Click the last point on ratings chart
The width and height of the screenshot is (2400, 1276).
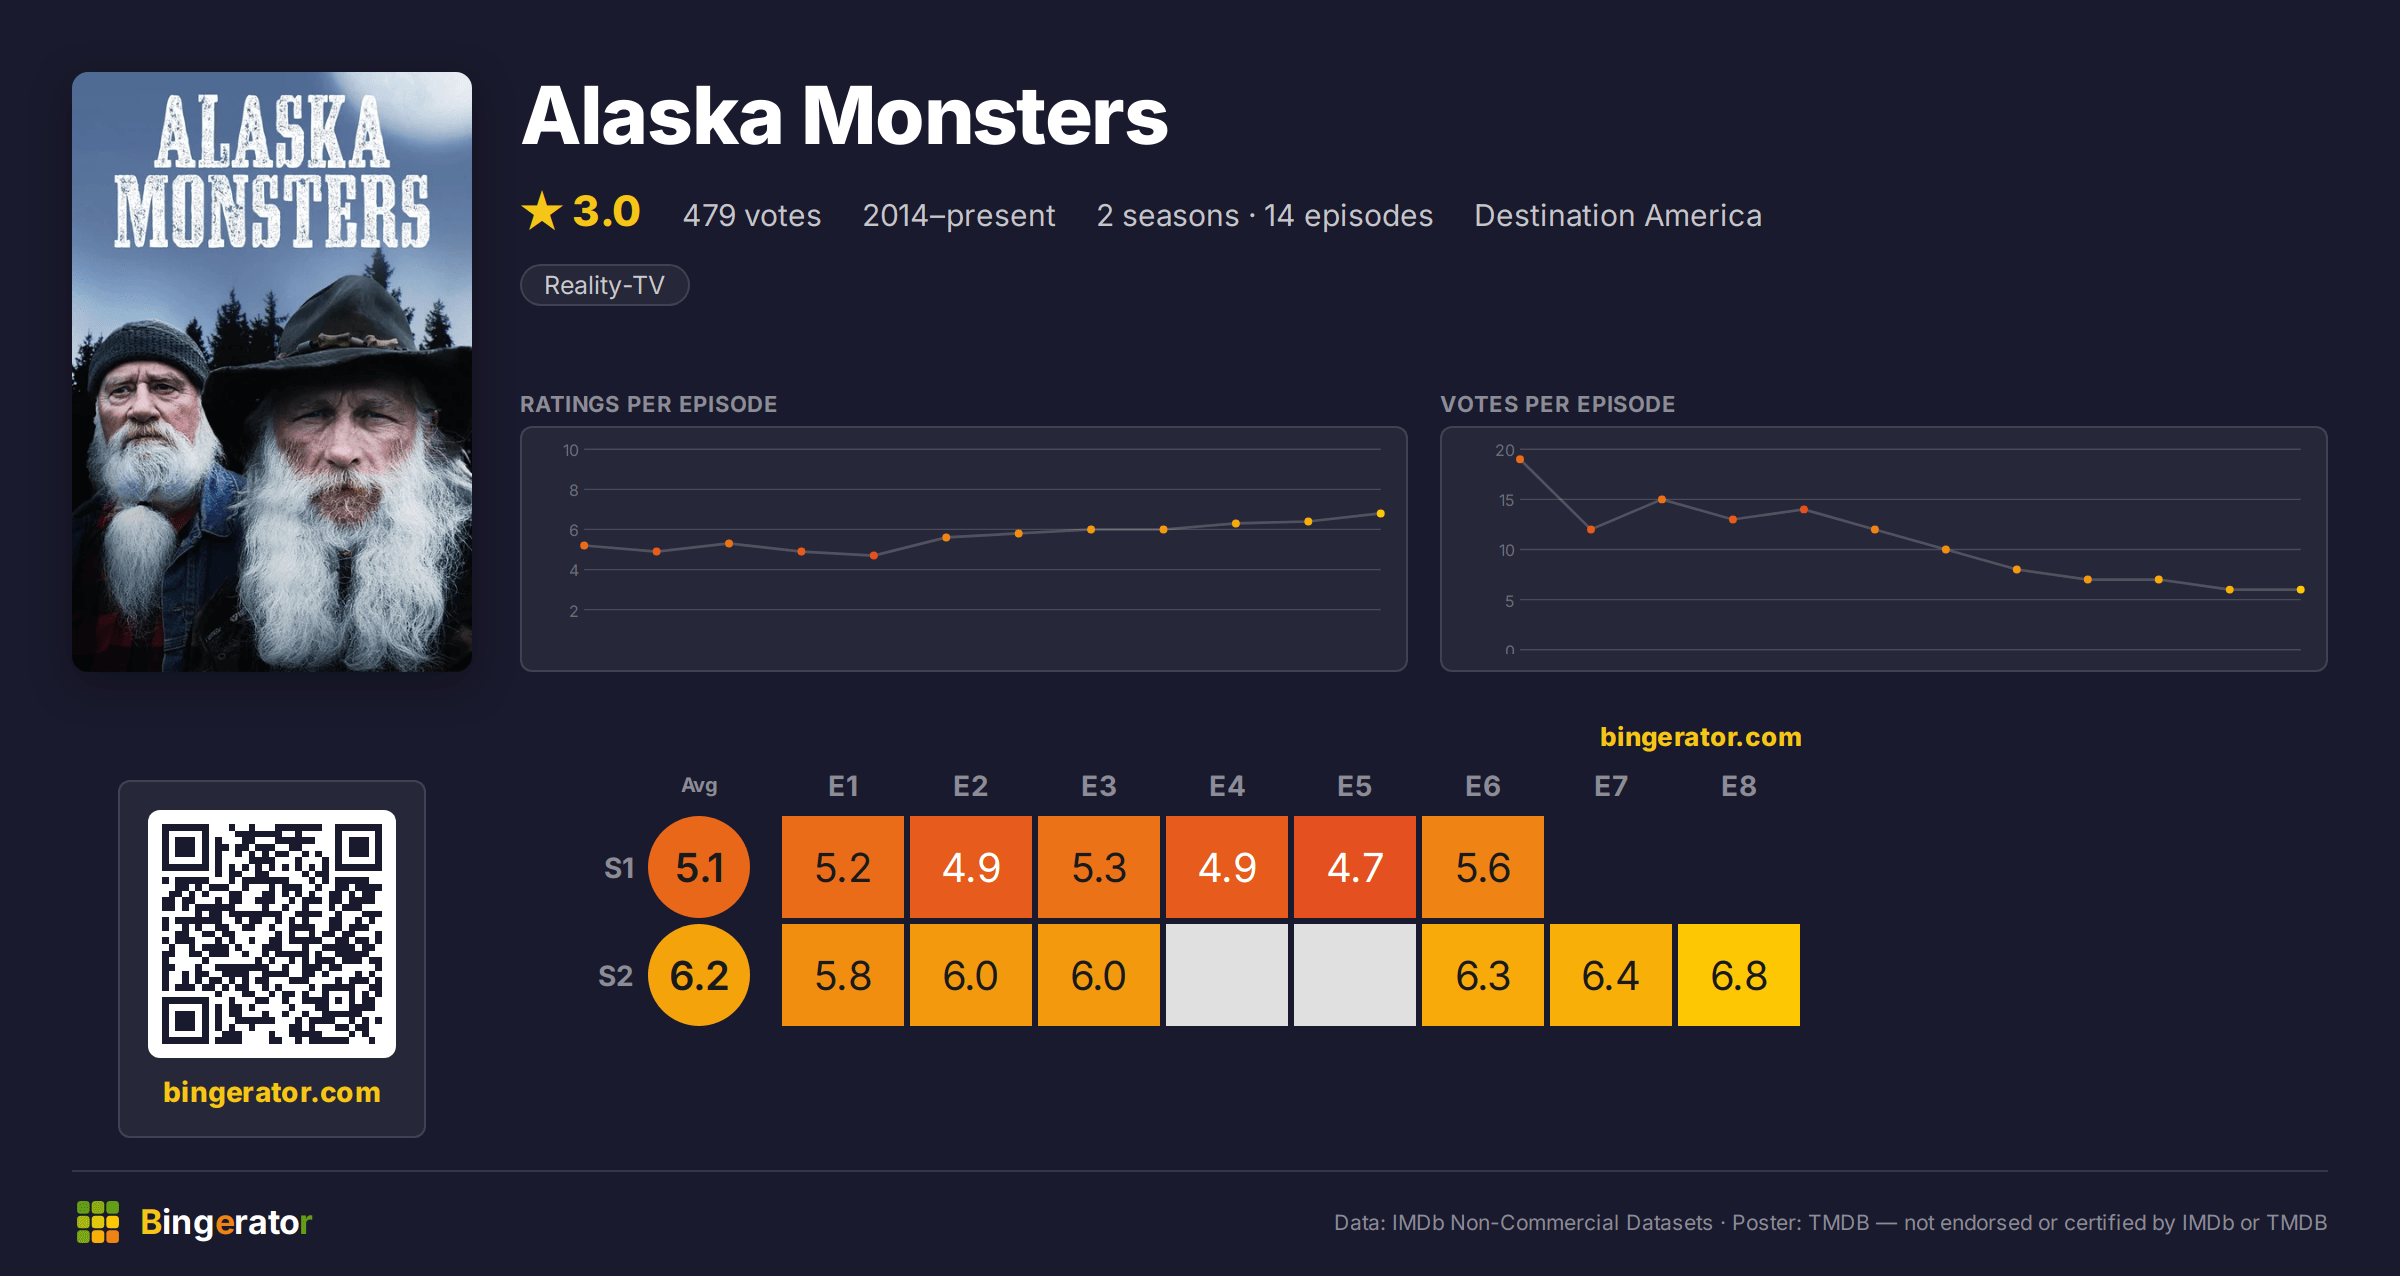[1381, 514]
